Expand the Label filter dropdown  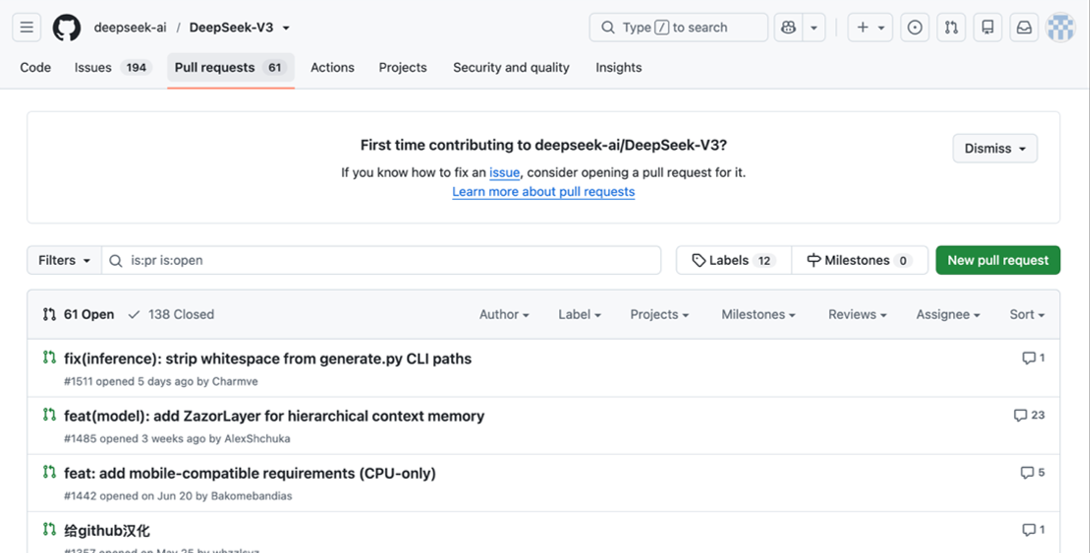[x=579, y=315]
